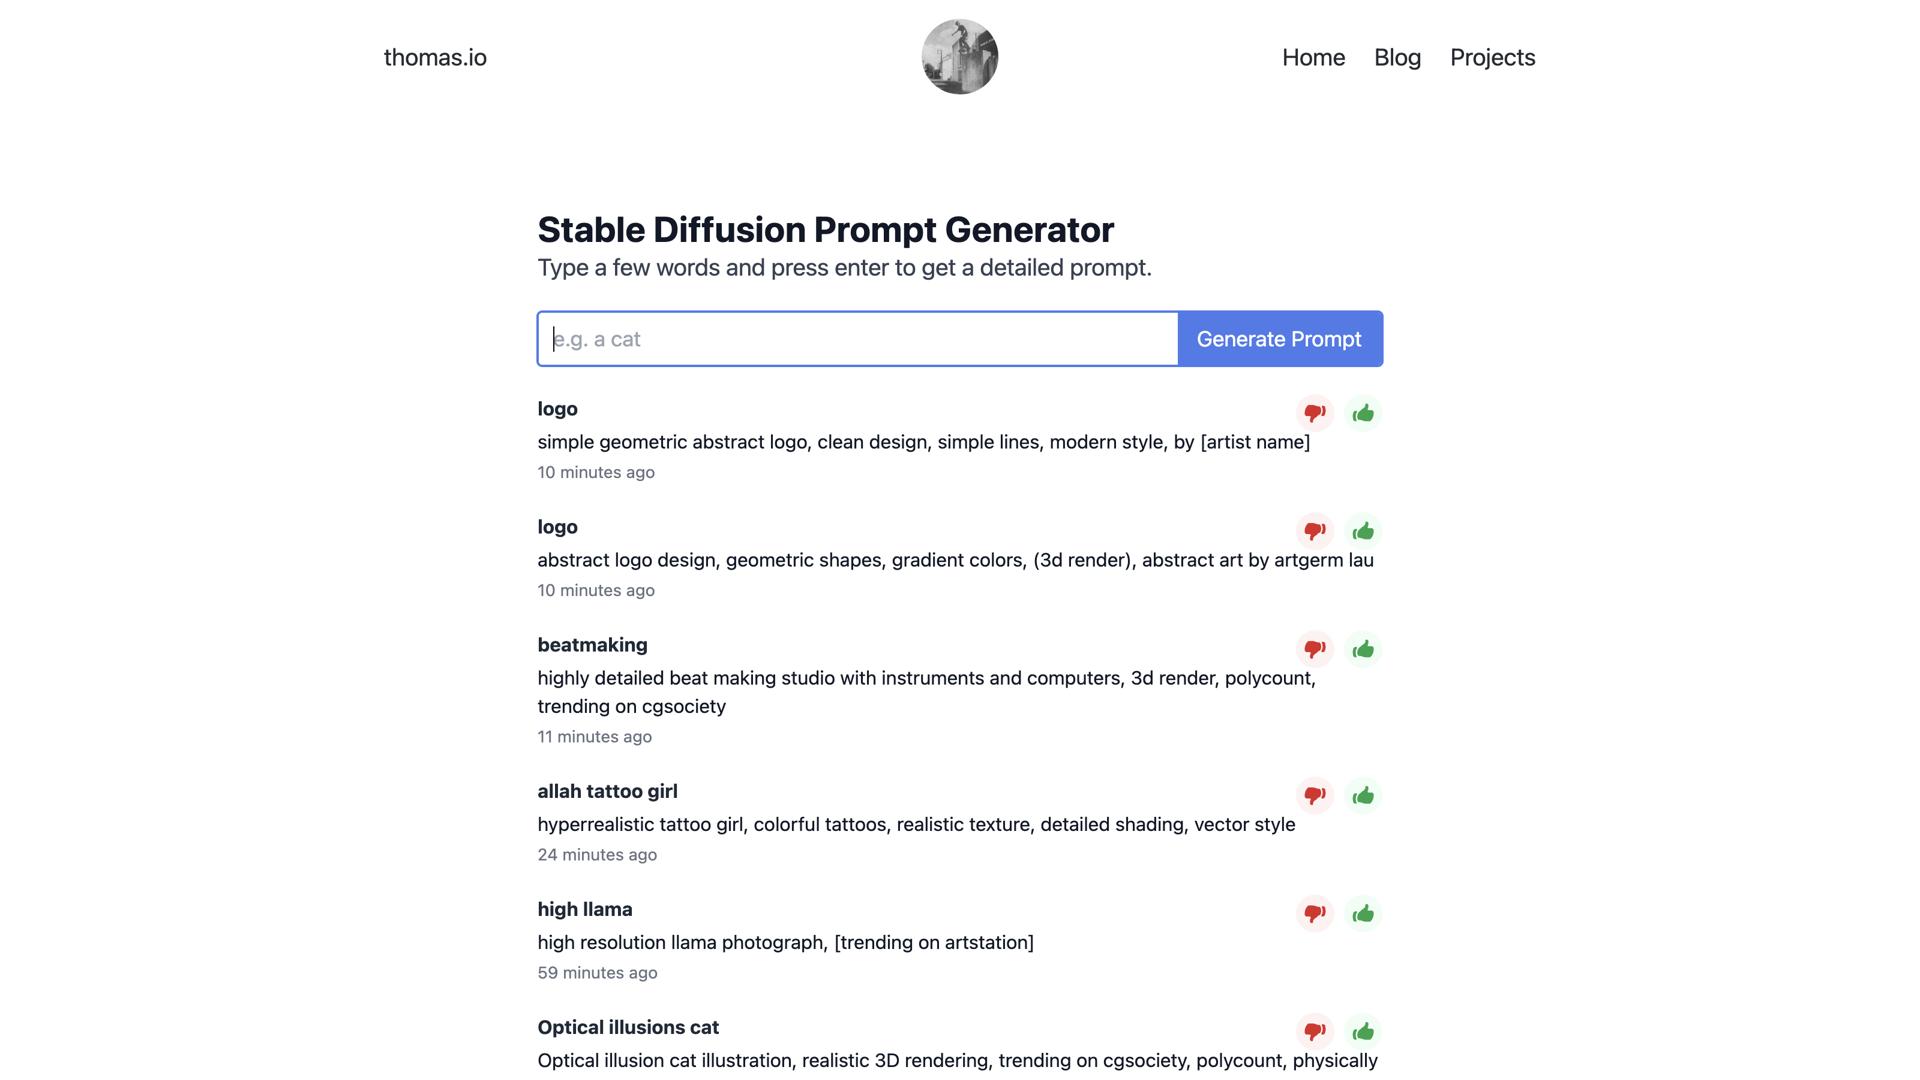The image size is (1920, 1080).
Task: Thumbs up the Optical illusions cat prompt
Action: [x=1363, y=1031]
